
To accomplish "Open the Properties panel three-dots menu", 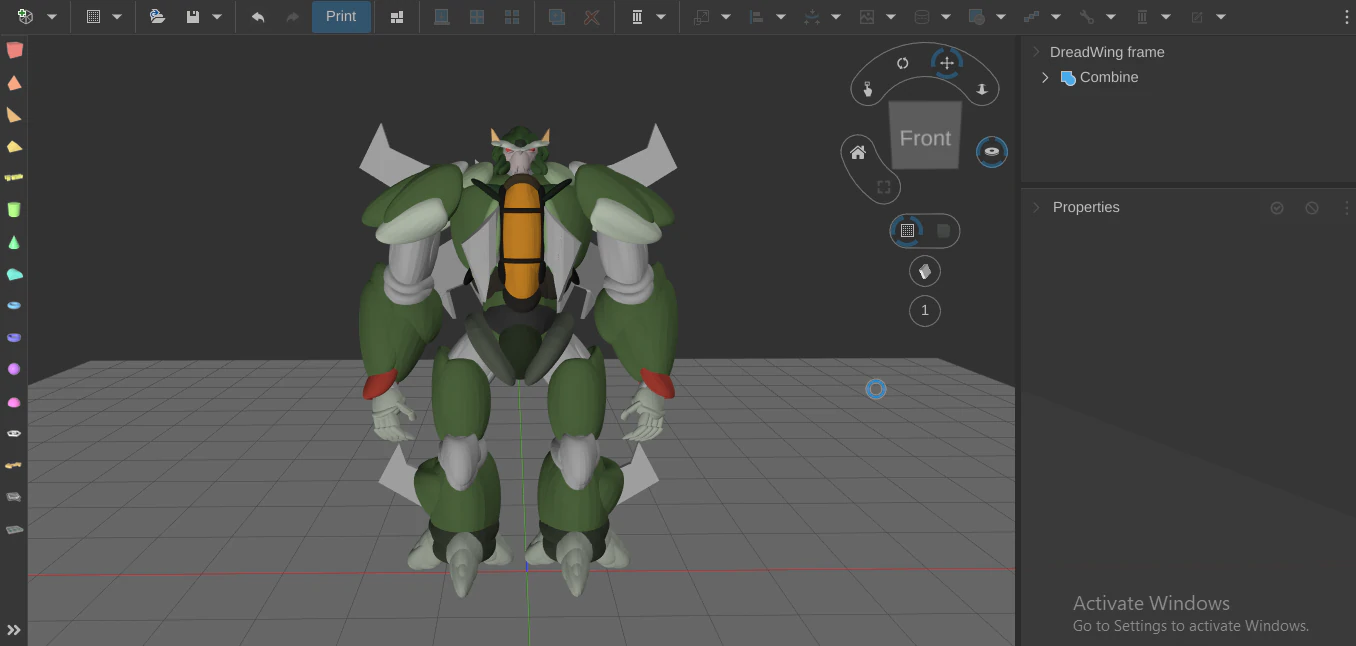I will tap(1346, 208).
